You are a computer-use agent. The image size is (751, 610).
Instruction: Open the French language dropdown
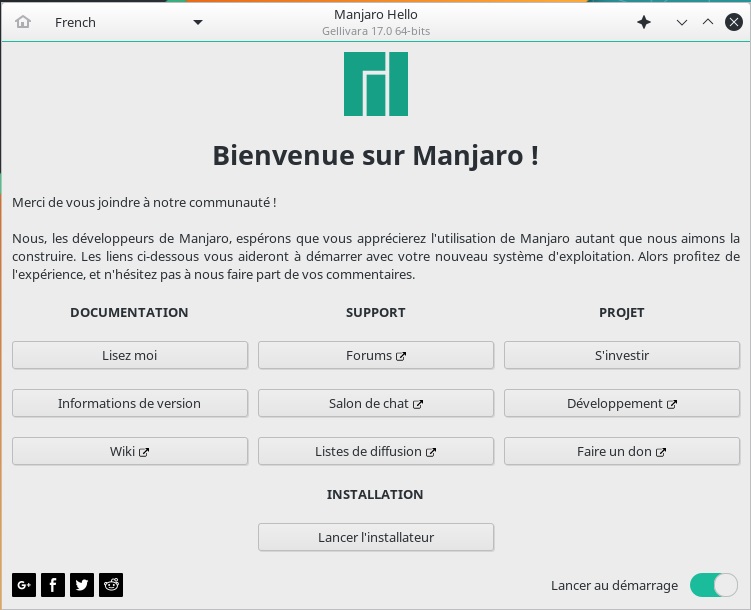(x=128, y=23)
